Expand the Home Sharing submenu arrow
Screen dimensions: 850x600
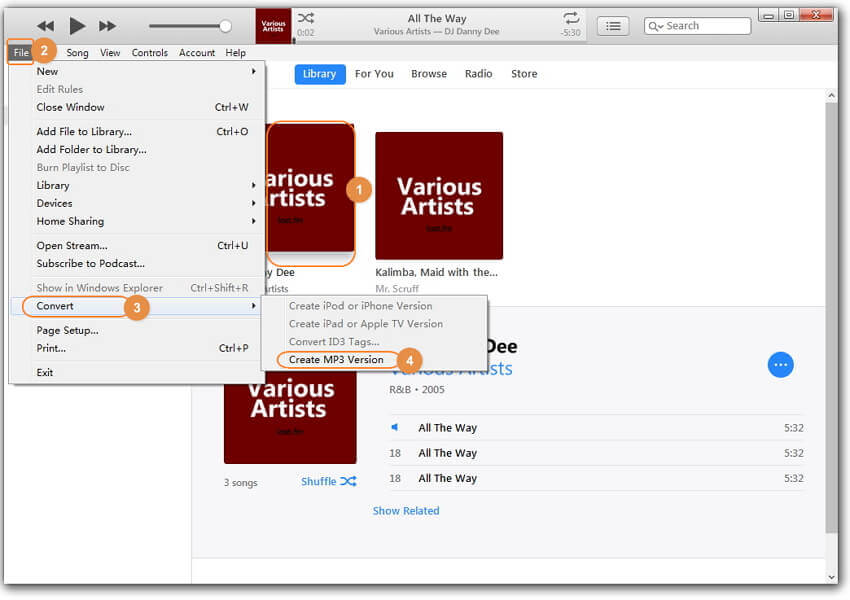pos(253,221)
